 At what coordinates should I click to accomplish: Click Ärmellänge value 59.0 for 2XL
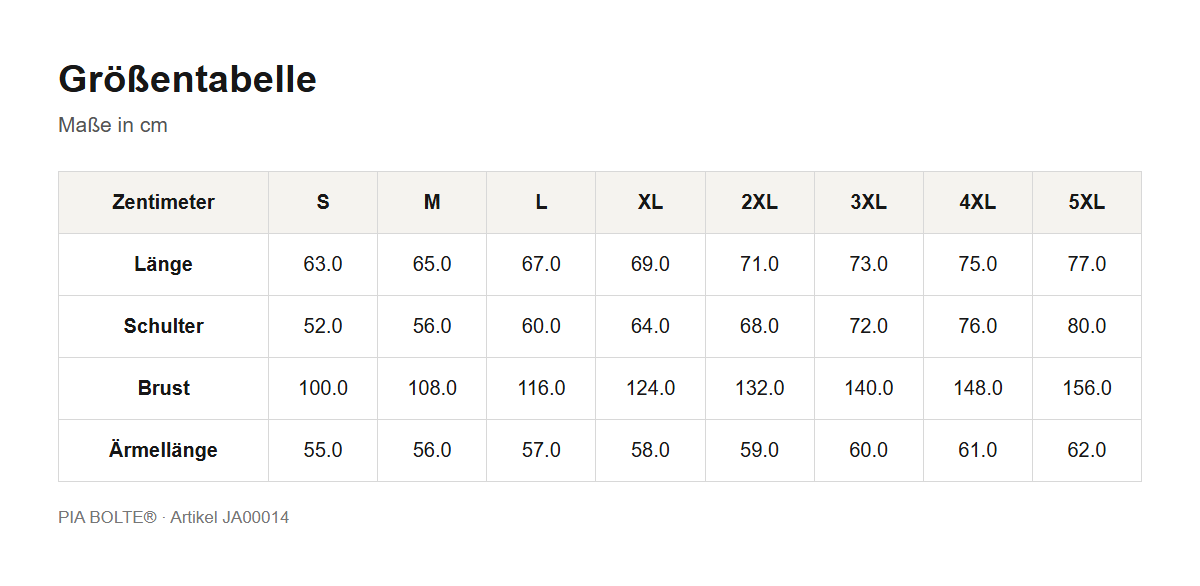click(x=760, y=450)
